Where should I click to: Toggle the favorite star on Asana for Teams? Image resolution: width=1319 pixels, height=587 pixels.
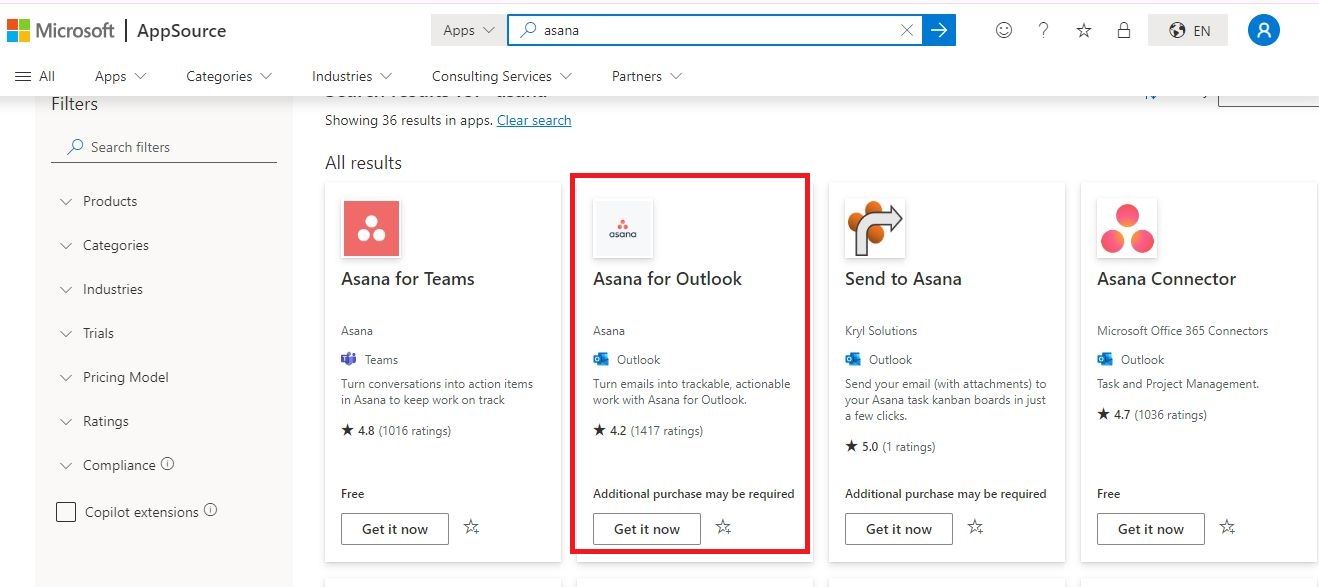(x=471, y=526)
